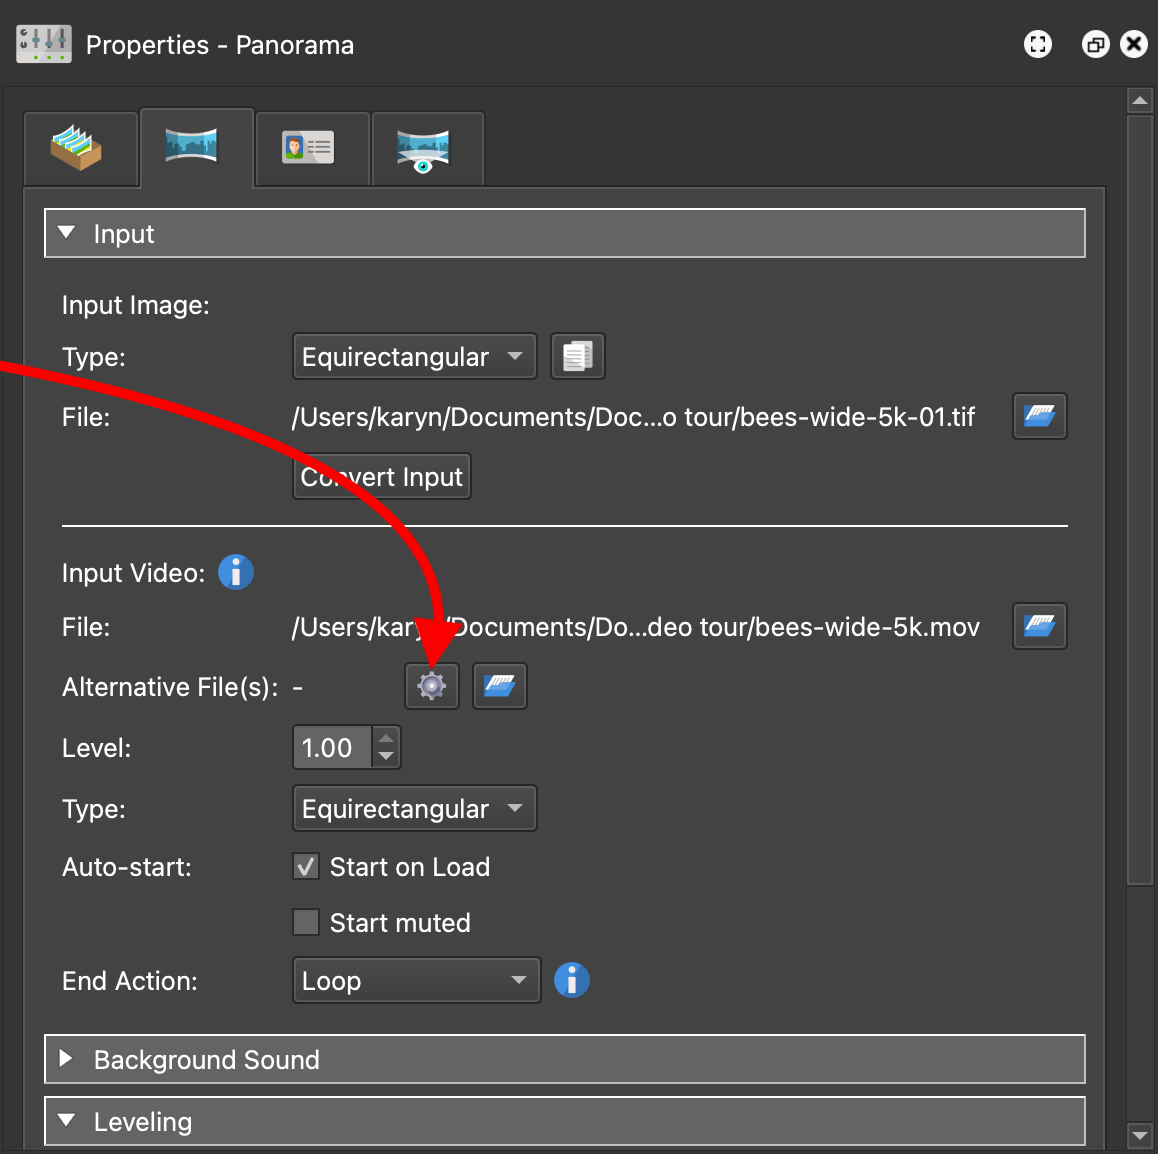Viewport: 1158px width, 1154px height.
Task: Open the folder icon for Alternative Files
Action: coord(499,687)
